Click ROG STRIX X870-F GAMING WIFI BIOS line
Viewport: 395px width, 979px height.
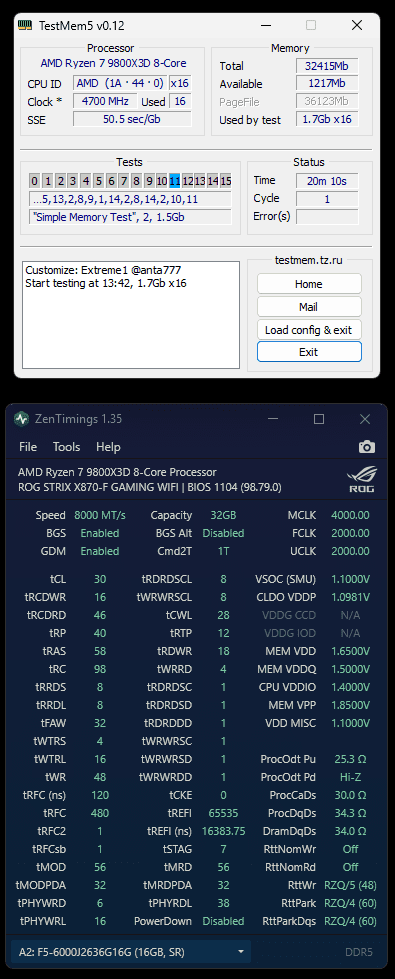pyautogui.click(x=150, y=487)
